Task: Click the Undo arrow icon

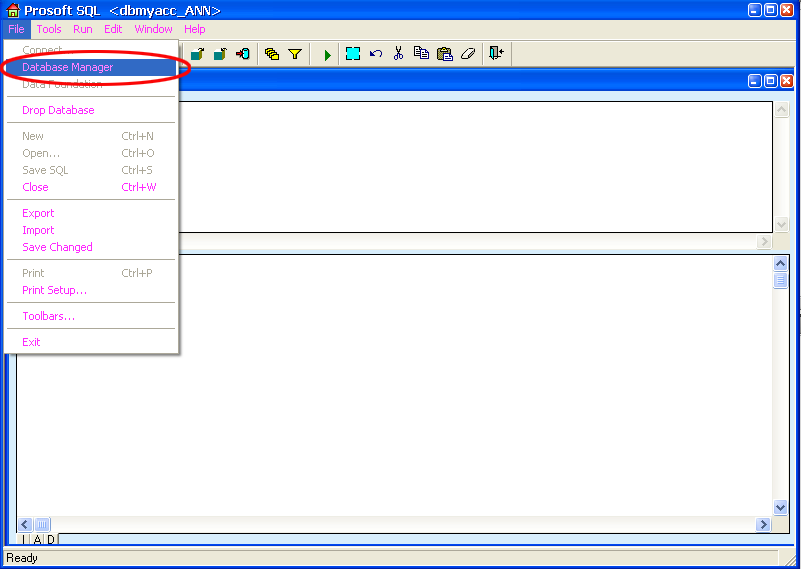Action: 376,54
